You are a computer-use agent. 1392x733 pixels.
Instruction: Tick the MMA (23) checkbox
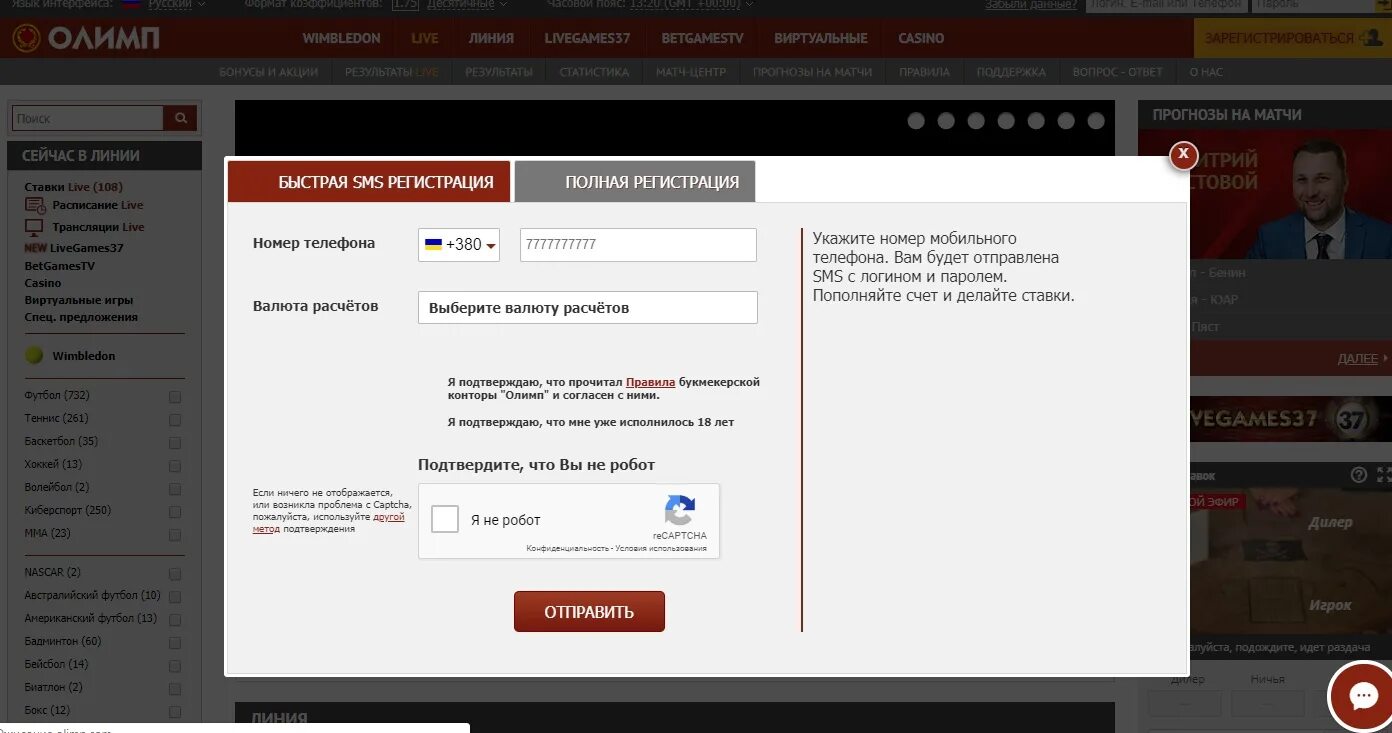click(x=175, y=535)
